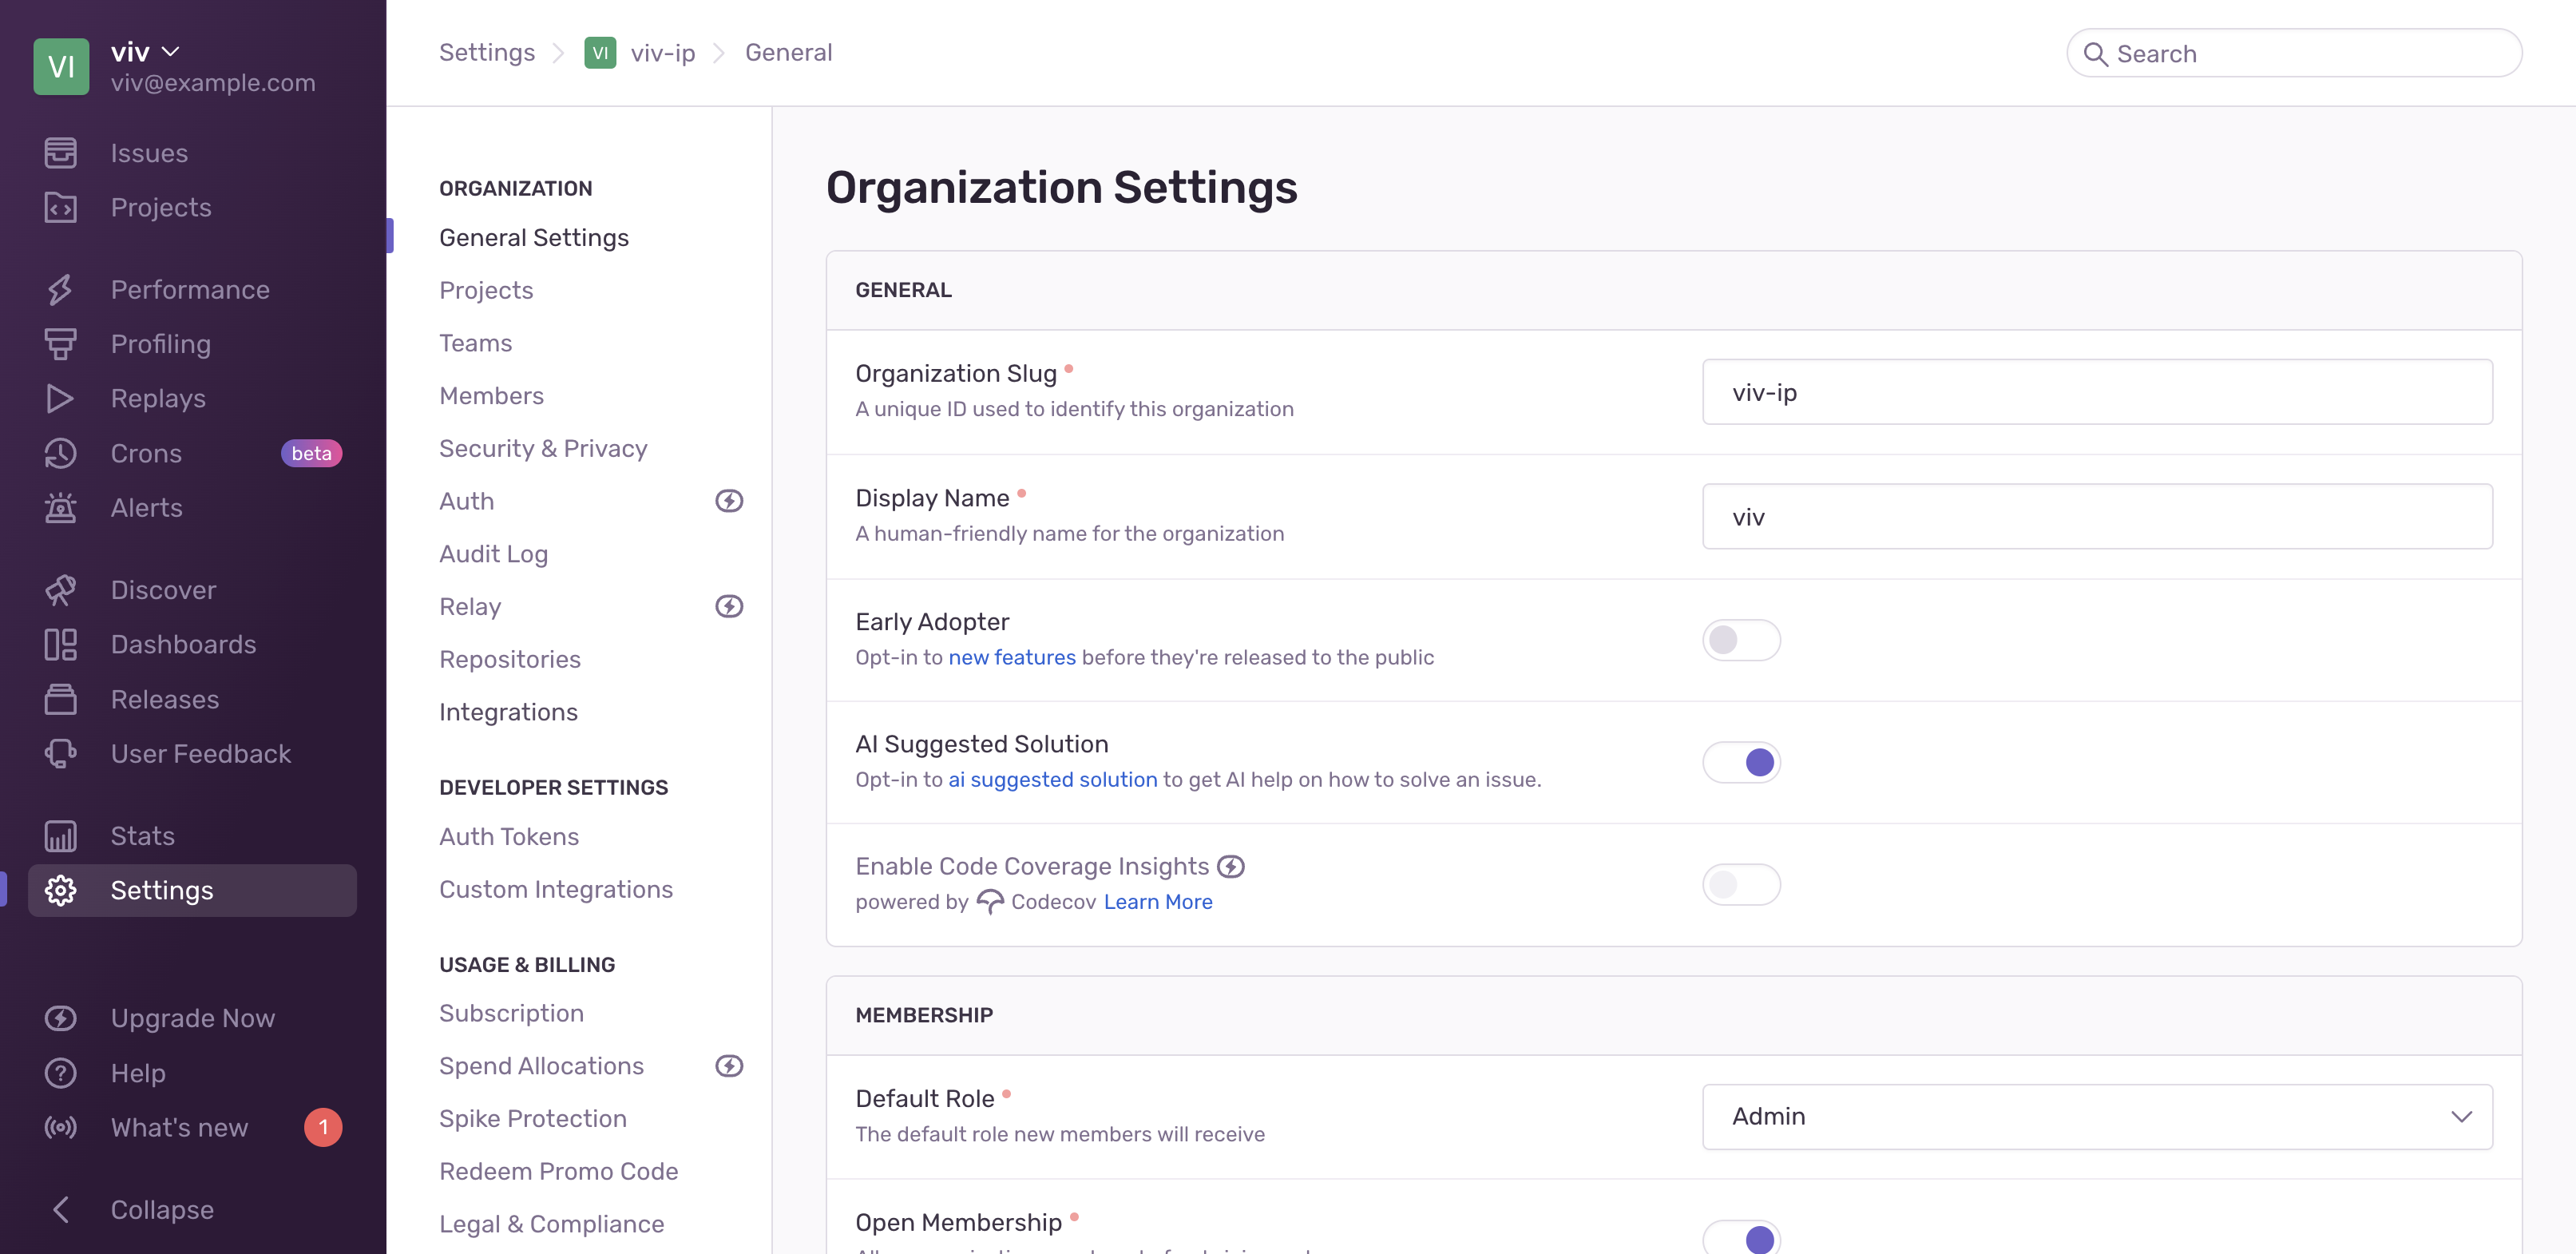Viewport: 2576px width, 1254px height.
Task: Click the Upgrade Now bolt icon
Action: pyautogui.click(x=60, y=1018)
